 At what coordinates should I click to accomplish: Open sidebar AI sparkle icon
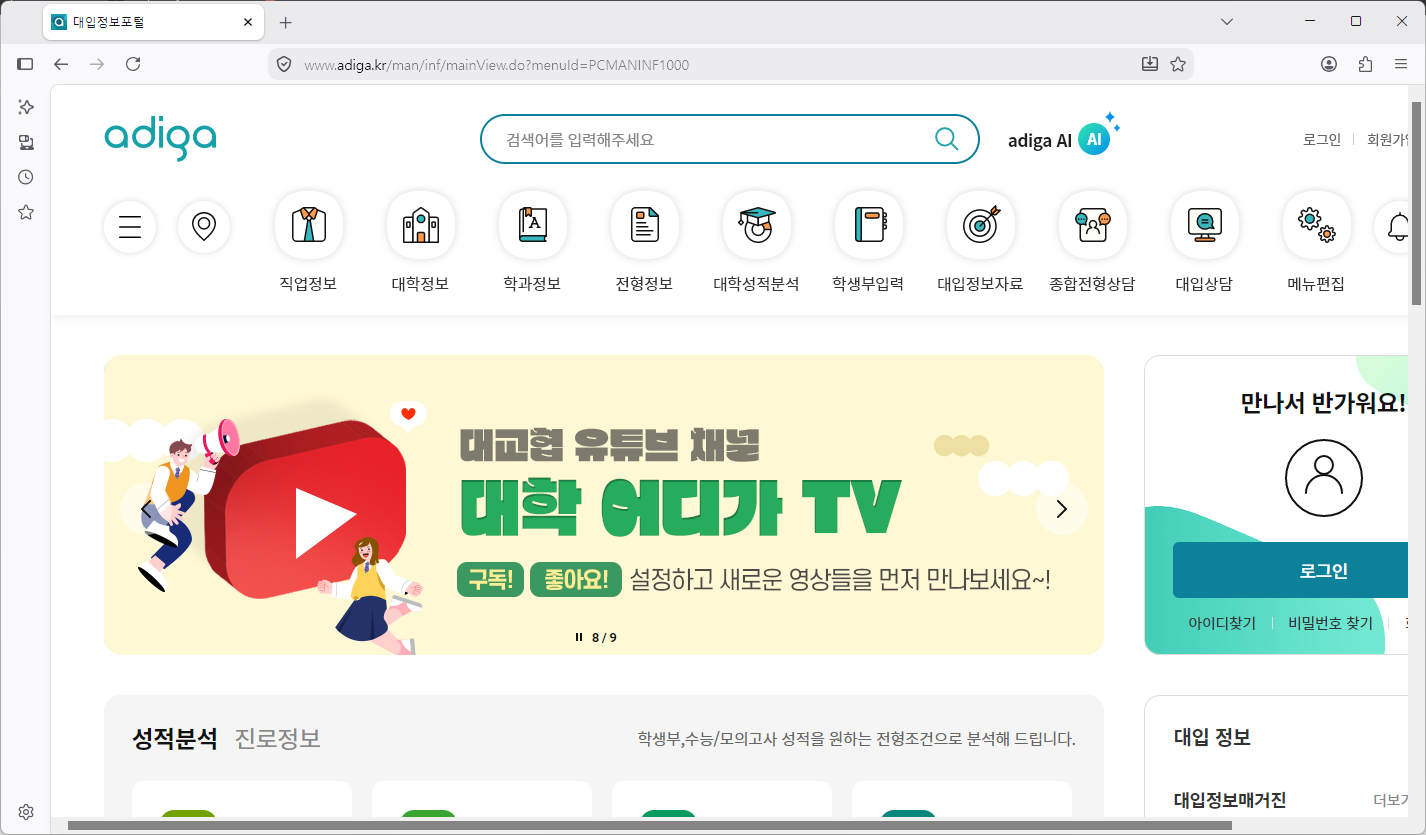(x=26, y=107)
